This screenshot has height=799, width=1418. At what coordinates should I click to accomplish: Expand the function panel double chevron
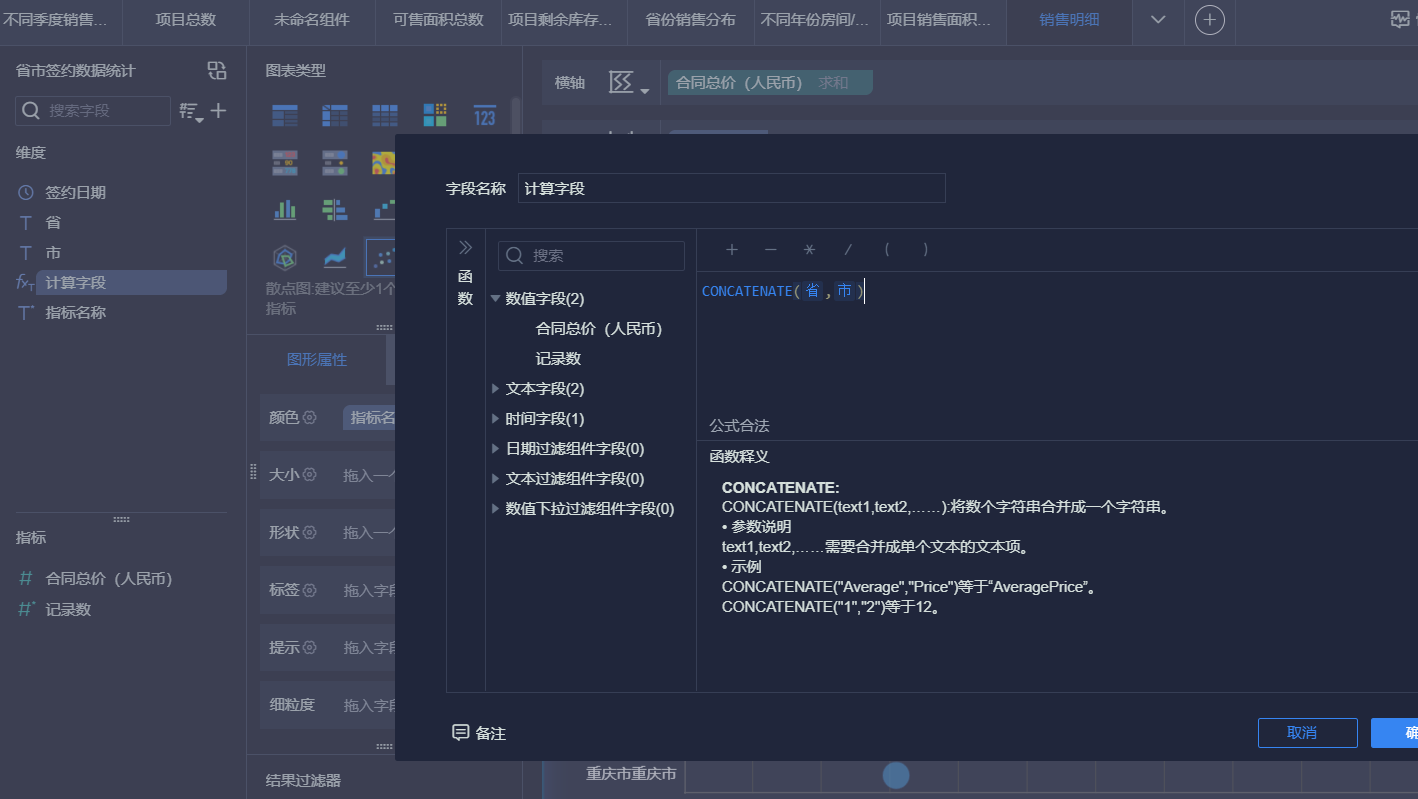pos(465,248)
